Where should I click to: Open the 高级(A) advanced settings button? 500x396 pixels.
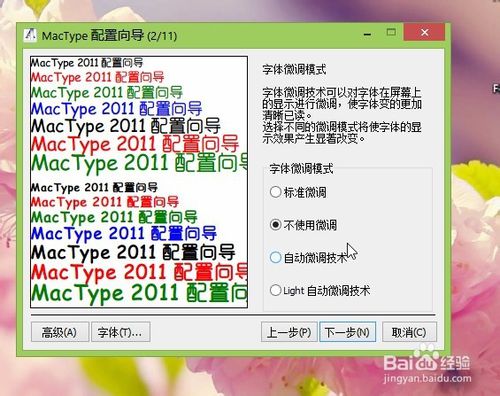(x=60, y=332)
